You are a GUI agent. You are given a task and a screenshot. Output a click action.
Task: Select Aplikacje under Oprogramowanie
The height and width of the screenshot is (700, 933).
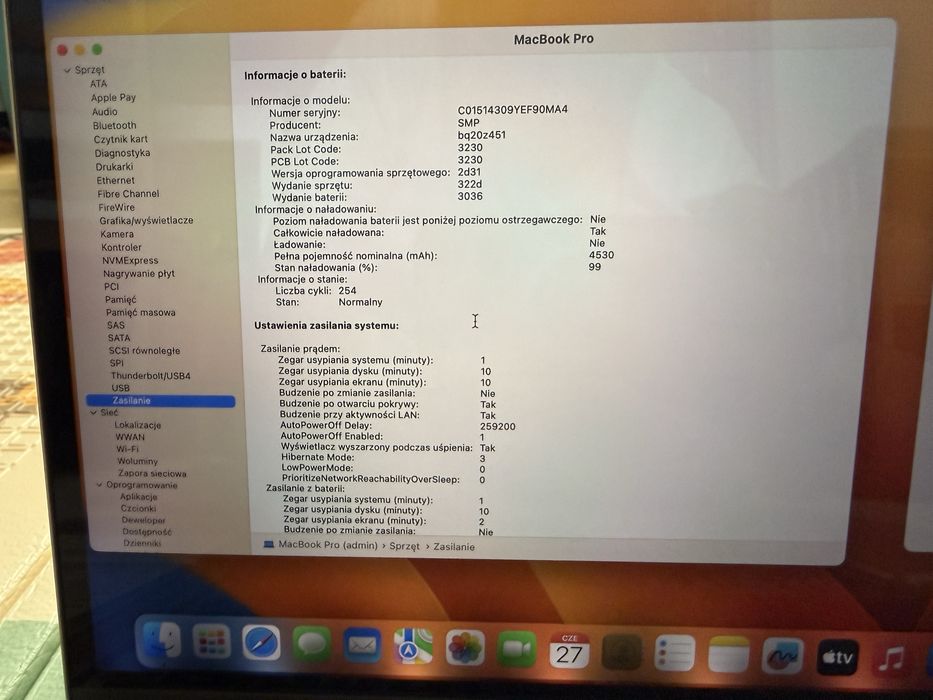tap(139, 497)
